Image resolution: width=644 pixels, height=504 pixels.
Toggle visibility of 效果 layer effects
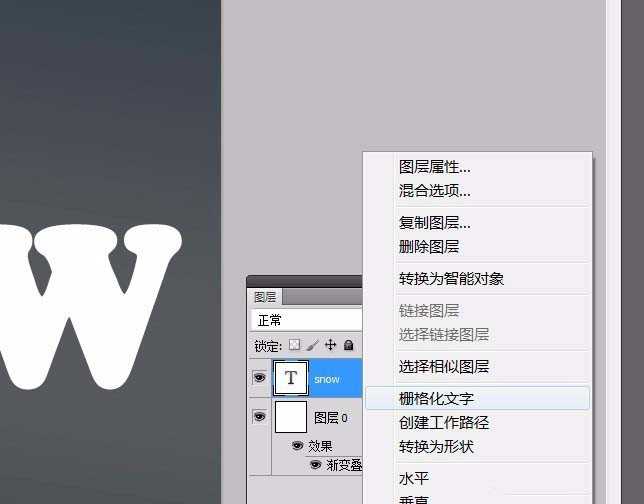(297, 445)
